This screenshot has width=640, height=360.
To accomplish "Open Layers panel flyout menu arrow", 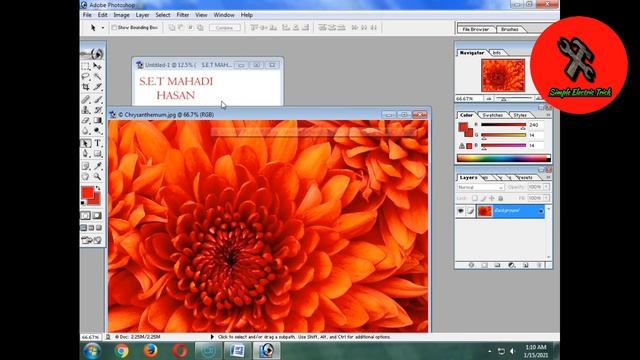I will pos(548,178).
